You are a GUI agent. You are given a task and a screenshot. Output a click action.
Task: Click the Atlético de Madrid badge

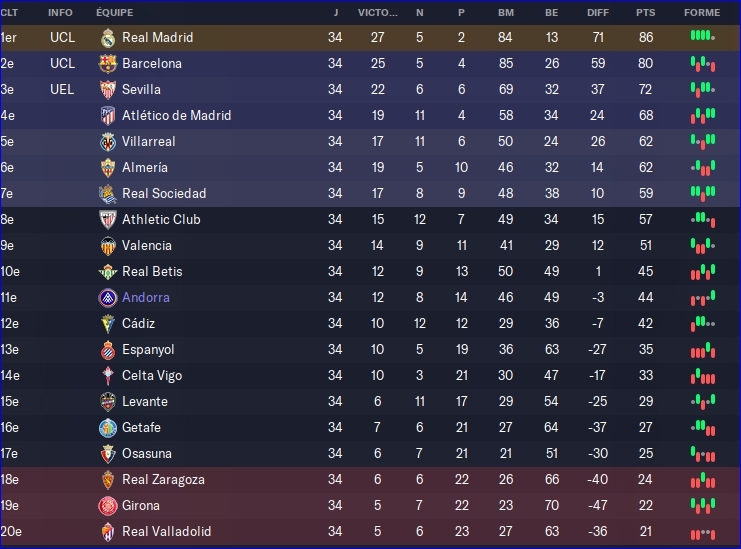pyautogui.click(x=108, y=115)
